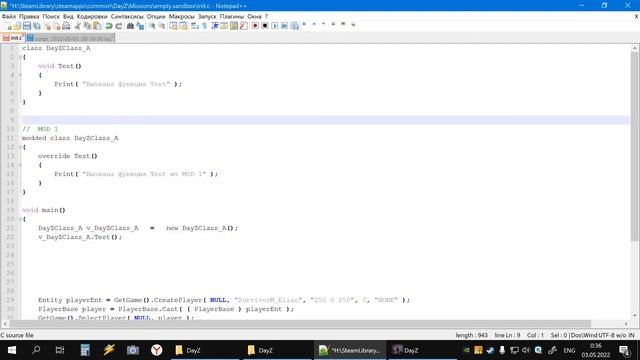Collapse override Test fold at line 14
The height and width of the screenshot is (360, 640).
point(20,165)
